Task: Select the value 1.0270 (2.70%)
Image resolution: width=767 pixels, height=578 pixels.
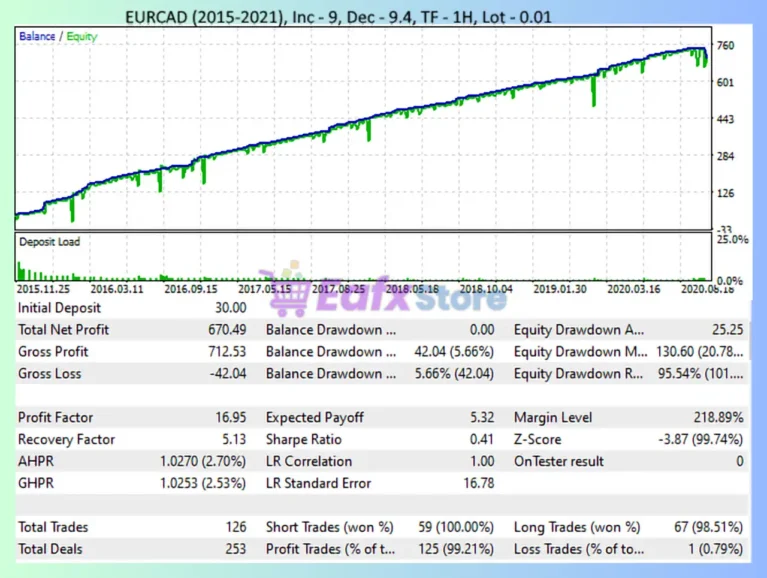Action: tap(203, 461)
